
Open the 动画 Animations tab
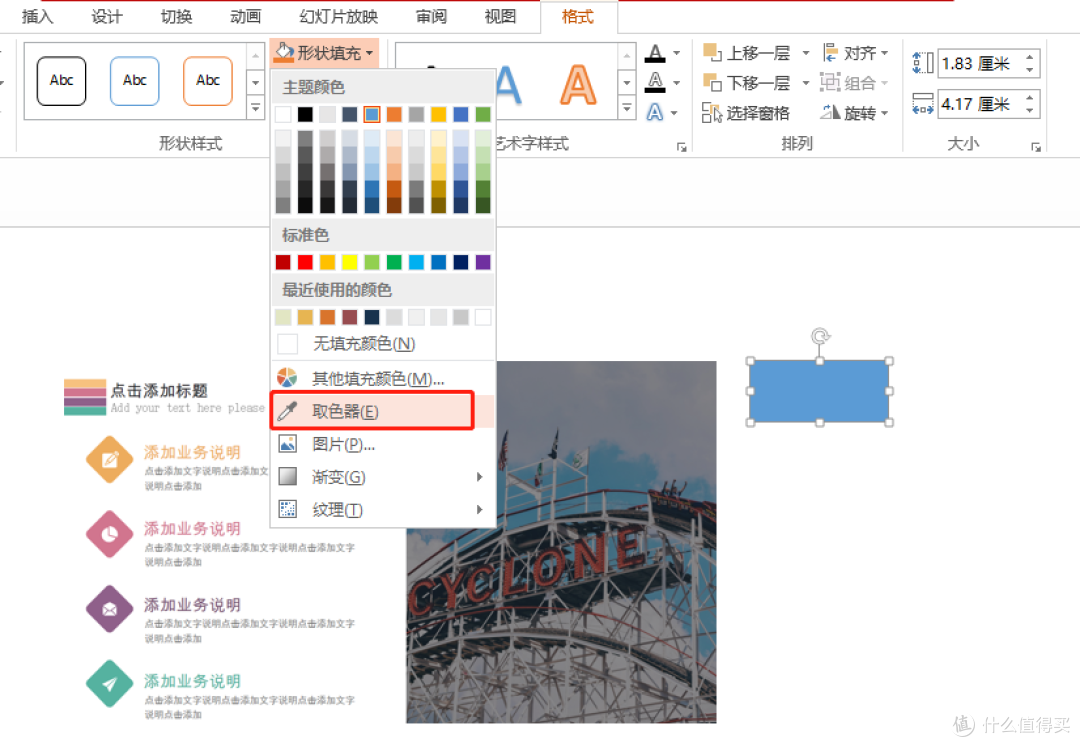(245, 17)
